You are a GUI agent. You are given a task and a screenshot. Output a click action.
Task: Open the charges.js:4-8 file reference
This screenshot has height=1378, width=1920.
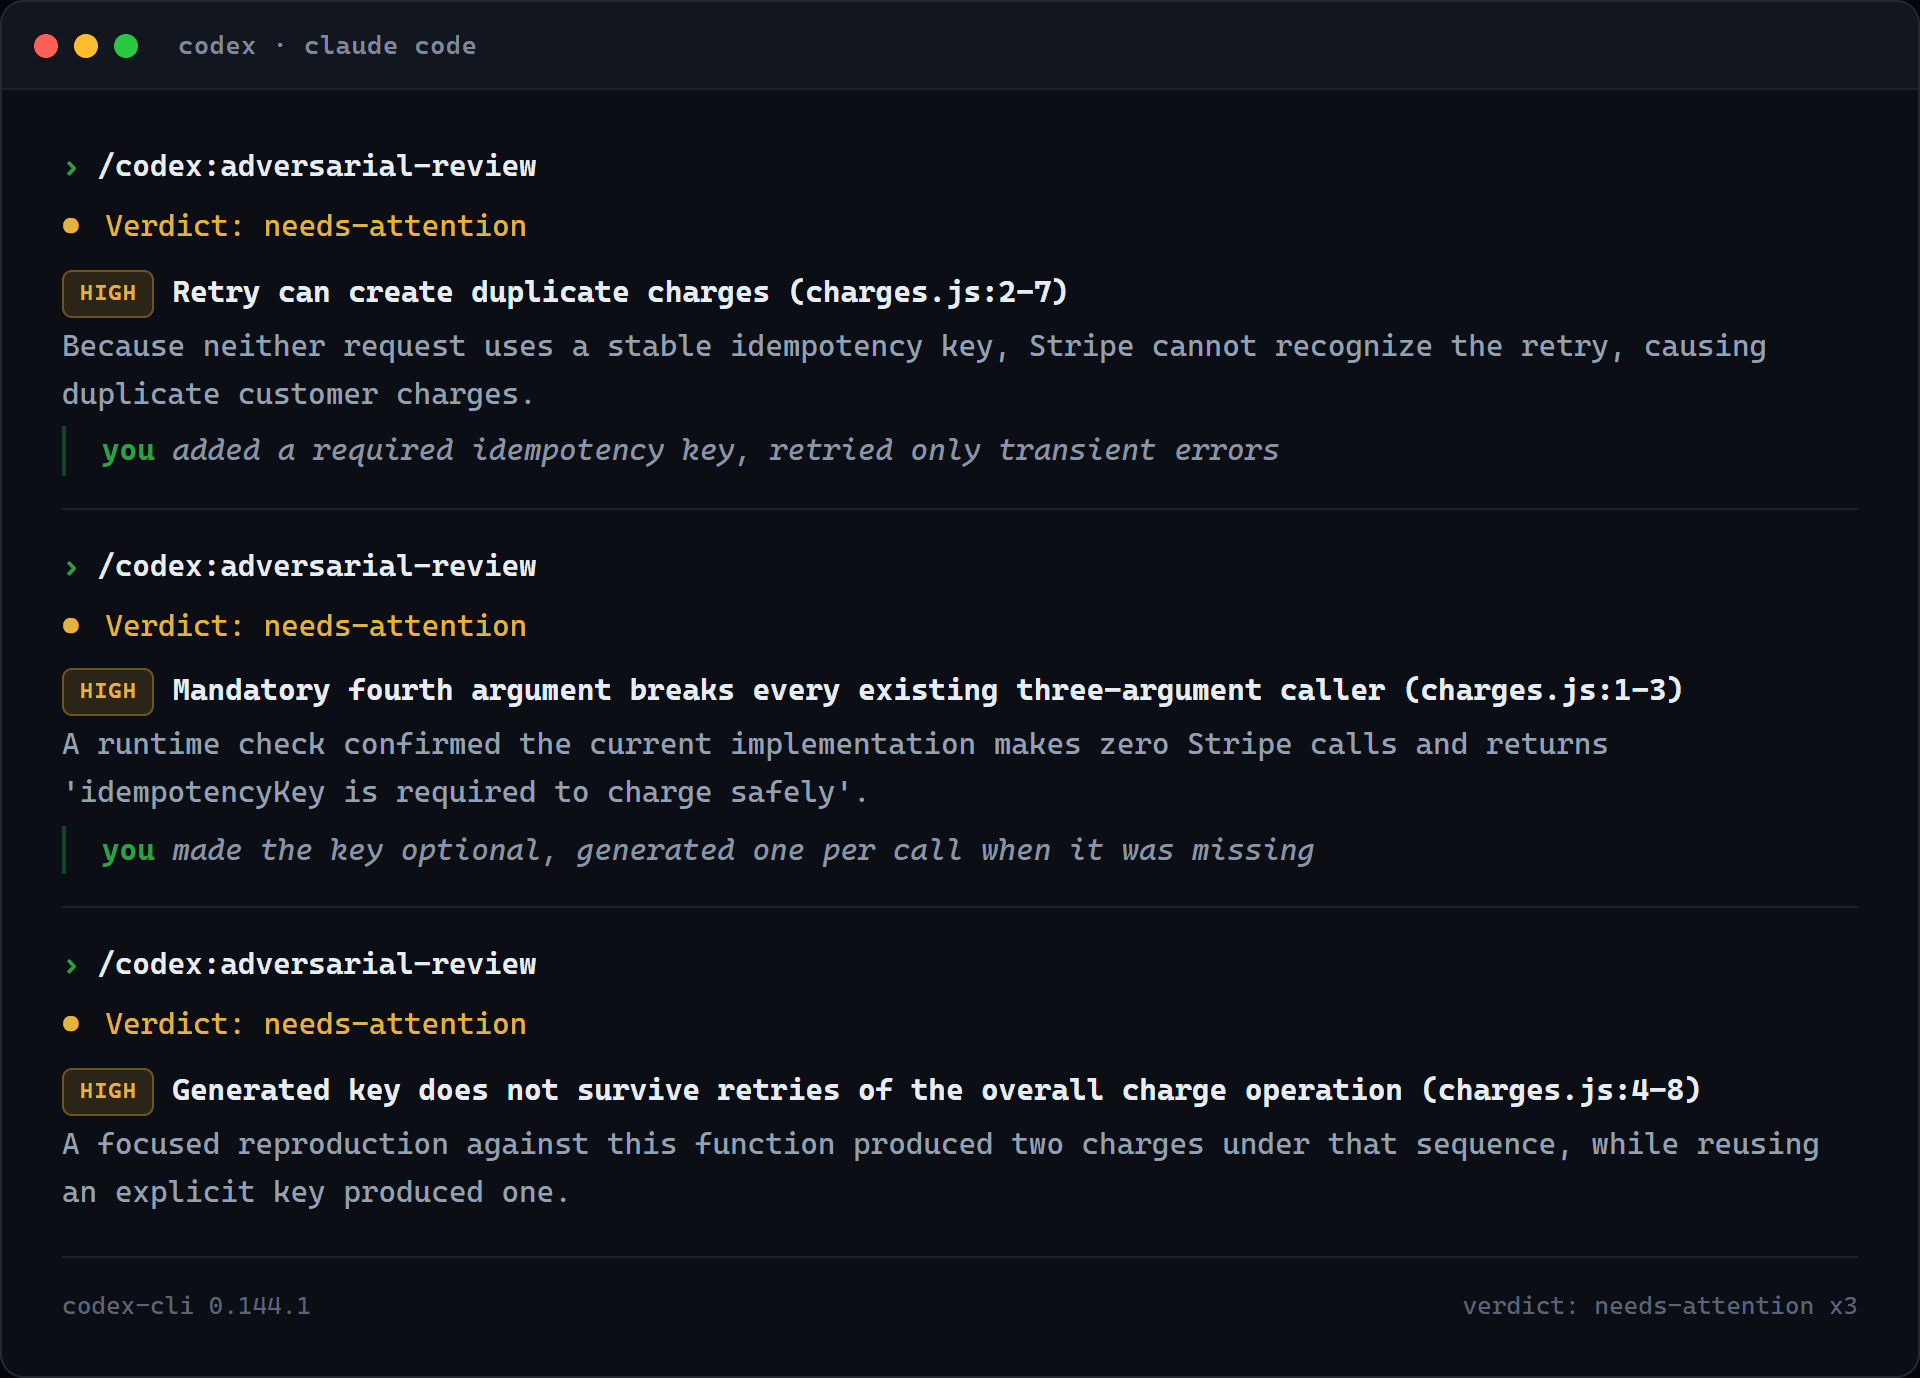[1561, 1090]
